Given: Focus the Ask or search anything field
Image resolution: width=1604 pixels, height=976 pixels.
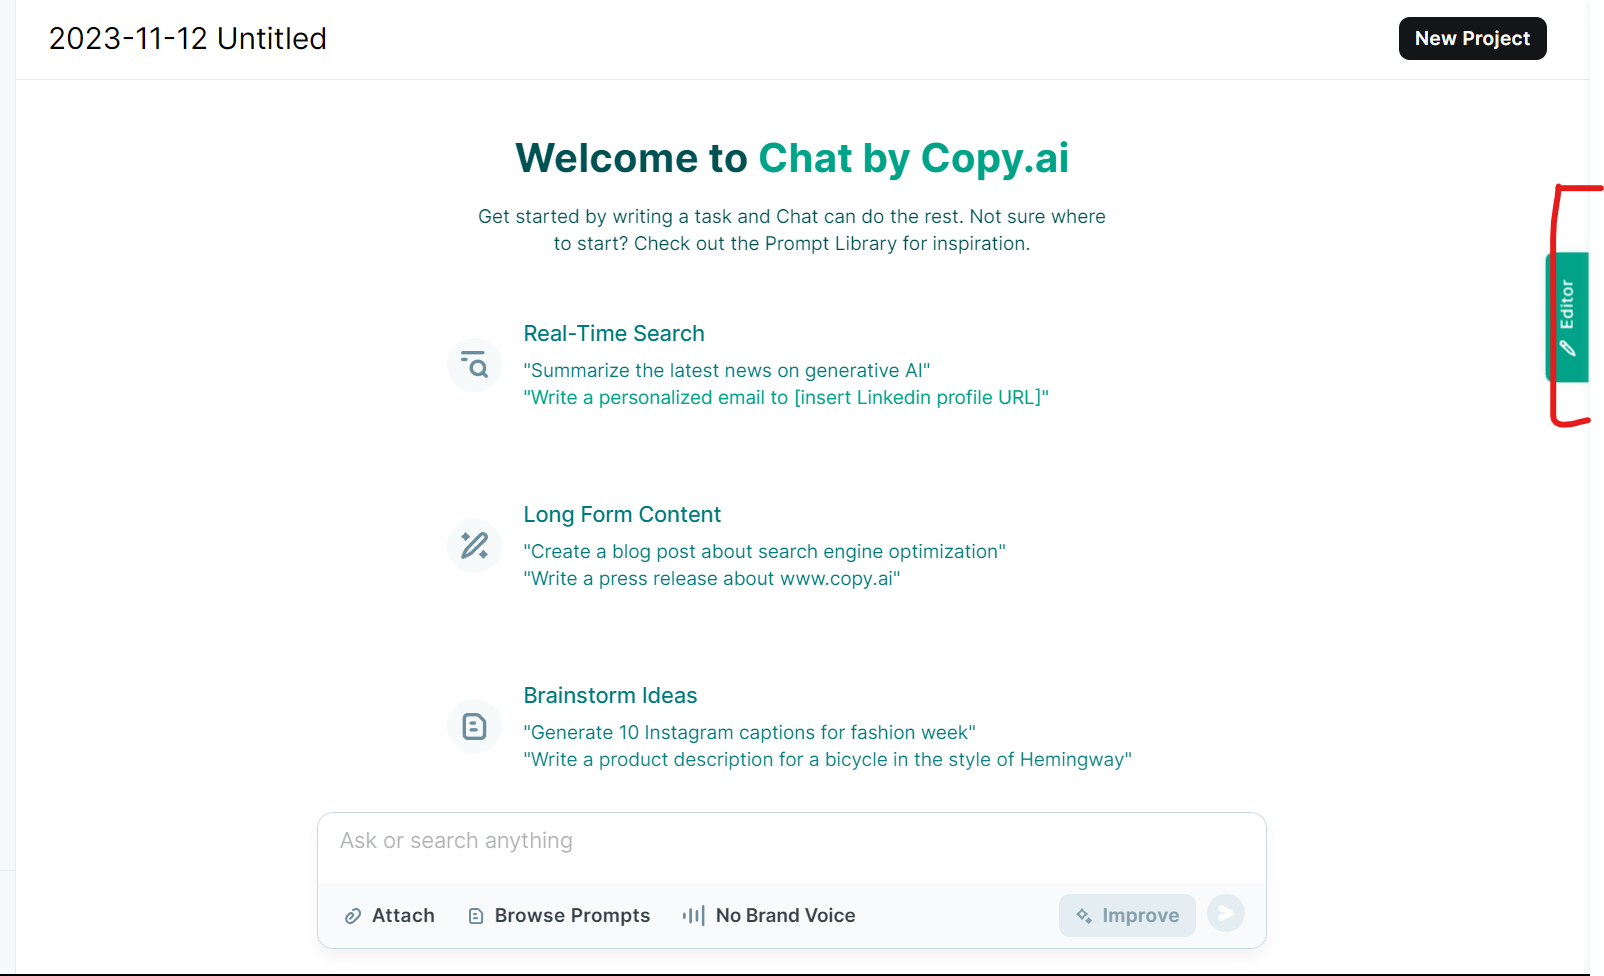Looking at the screenshot, I should point(792,841).
